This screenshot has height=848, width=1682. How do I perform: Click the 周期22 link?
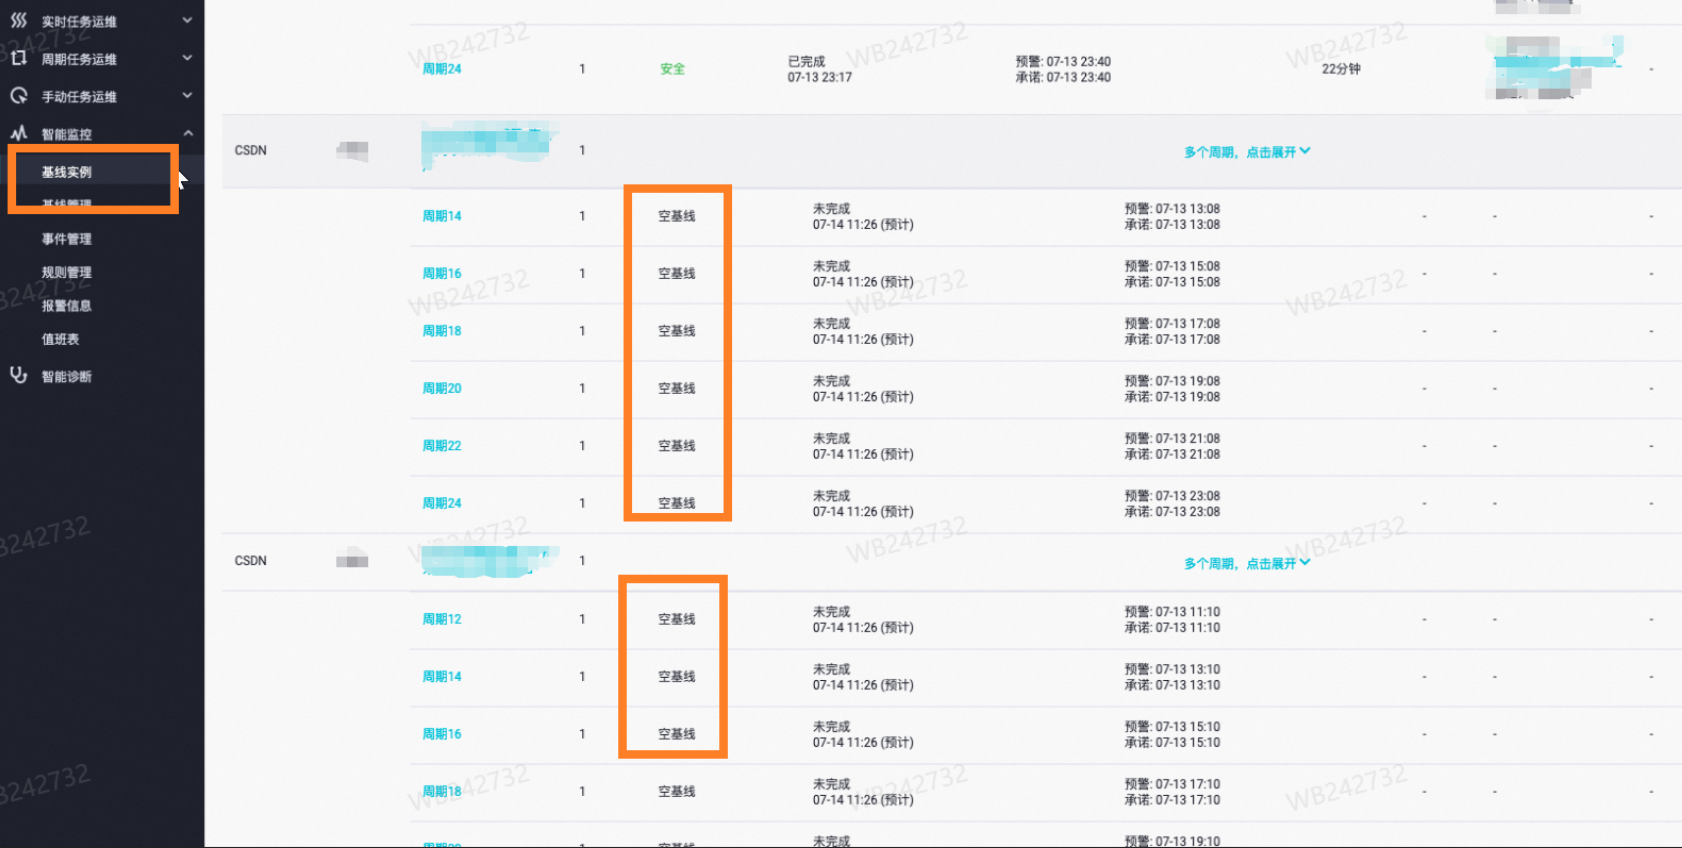tap(441, 446)
